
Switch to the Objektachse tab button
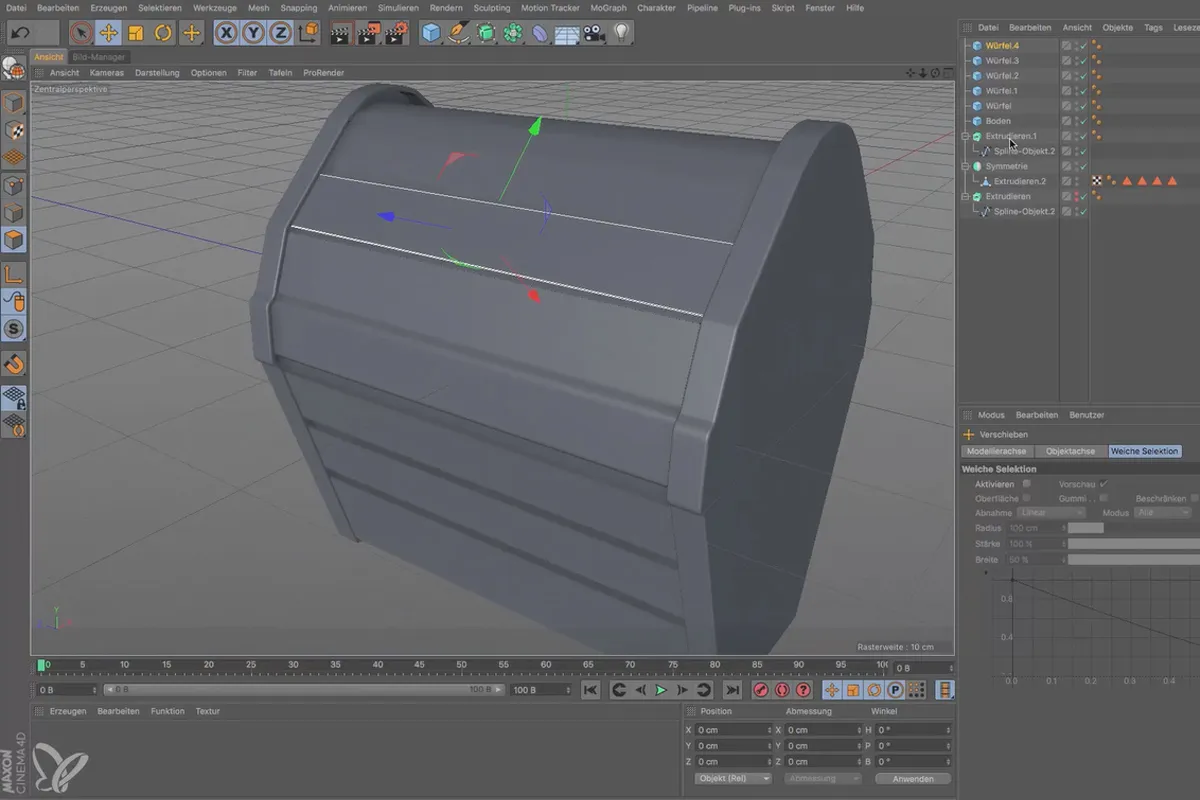tap(1070, 451)
